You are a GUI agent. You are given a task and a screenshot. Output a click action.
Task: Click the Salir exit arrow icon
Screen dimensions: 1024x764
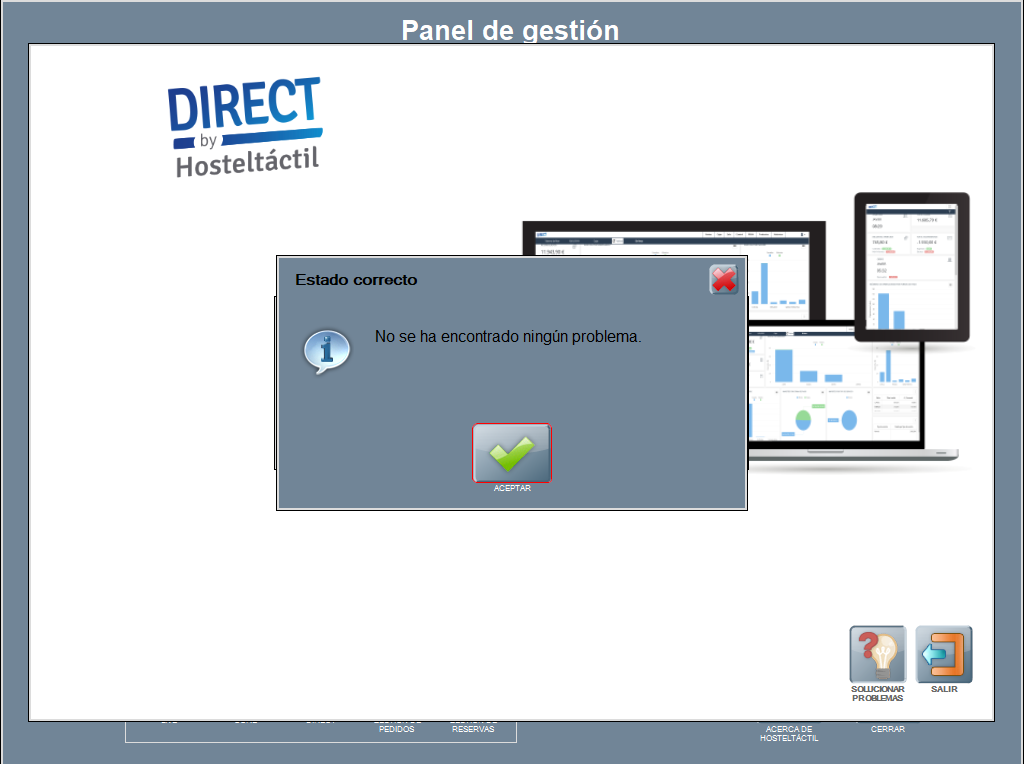(943, 654)
